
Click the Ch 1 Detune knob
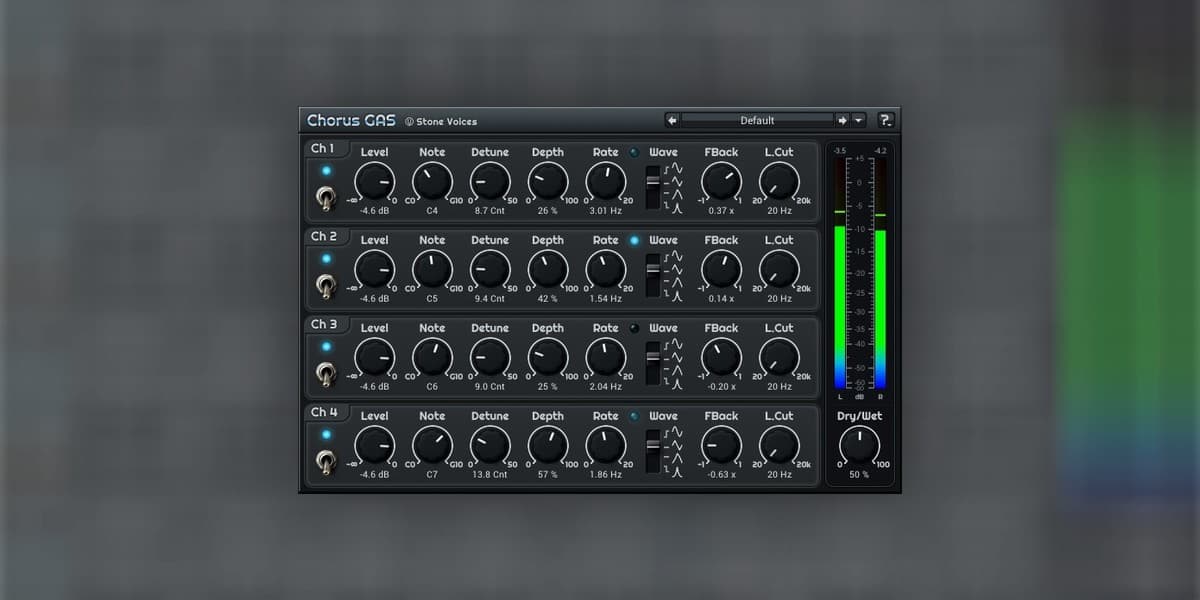pos(490,182)
